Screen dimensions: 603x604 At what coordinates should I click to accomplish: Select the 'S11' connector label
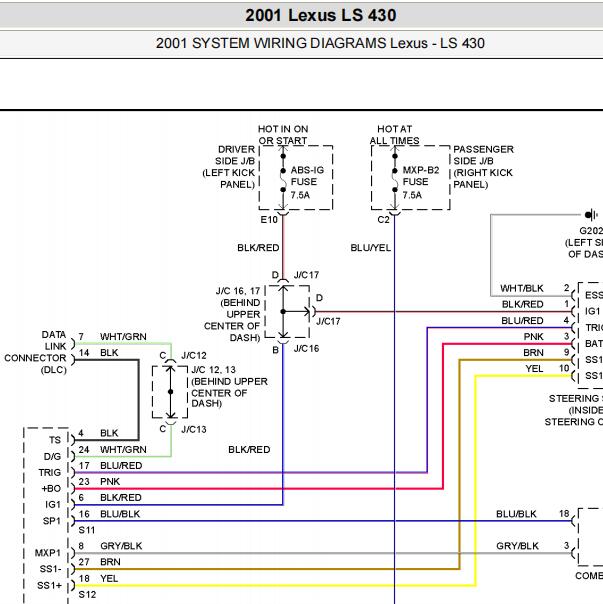coord(87,530)
